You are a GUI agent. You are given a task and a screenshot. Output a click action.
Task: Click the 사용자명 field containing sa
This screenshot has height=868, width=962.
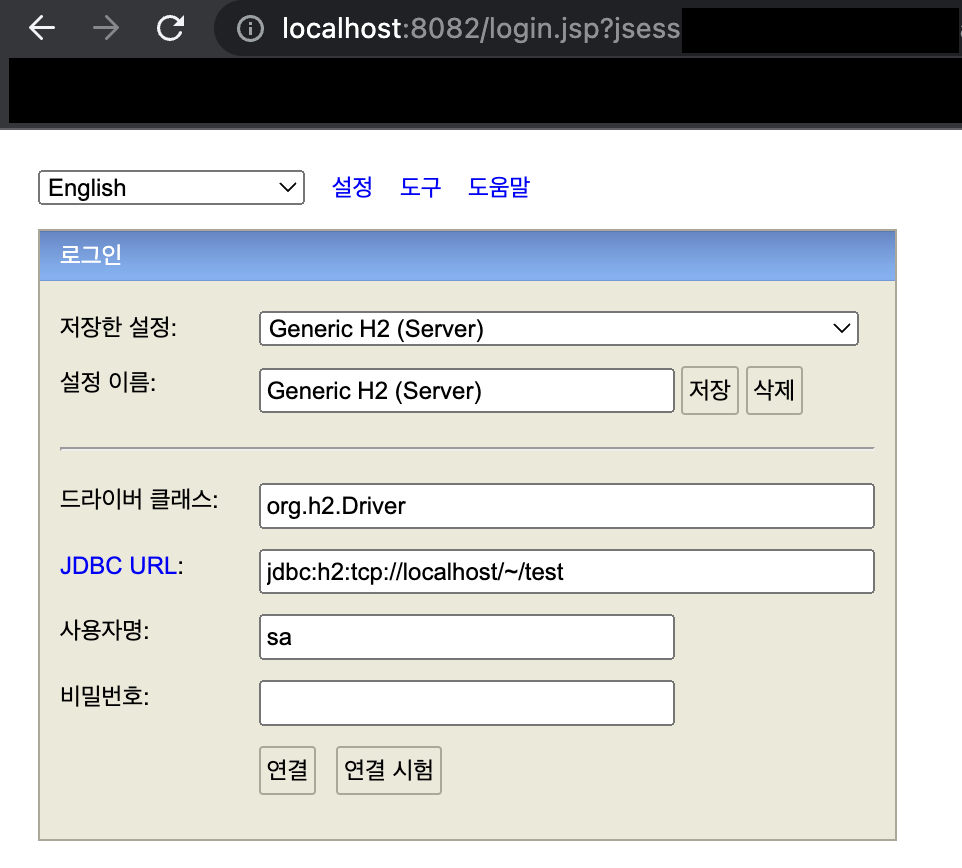coord(466,637)
